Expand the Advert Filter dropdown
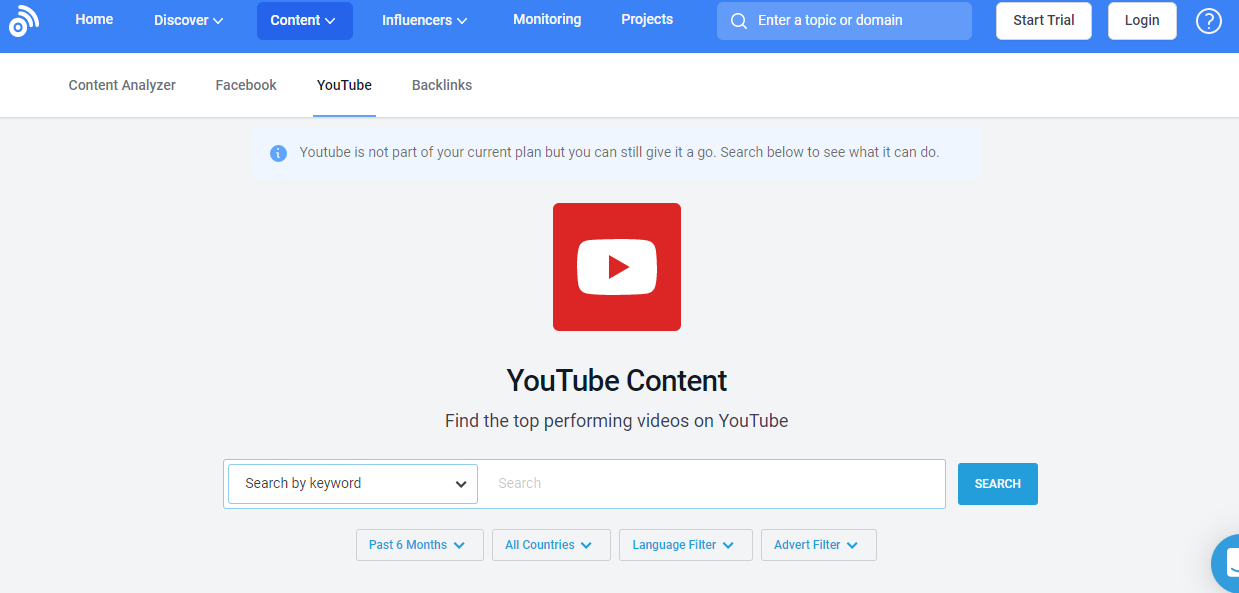 click(819, 545)
